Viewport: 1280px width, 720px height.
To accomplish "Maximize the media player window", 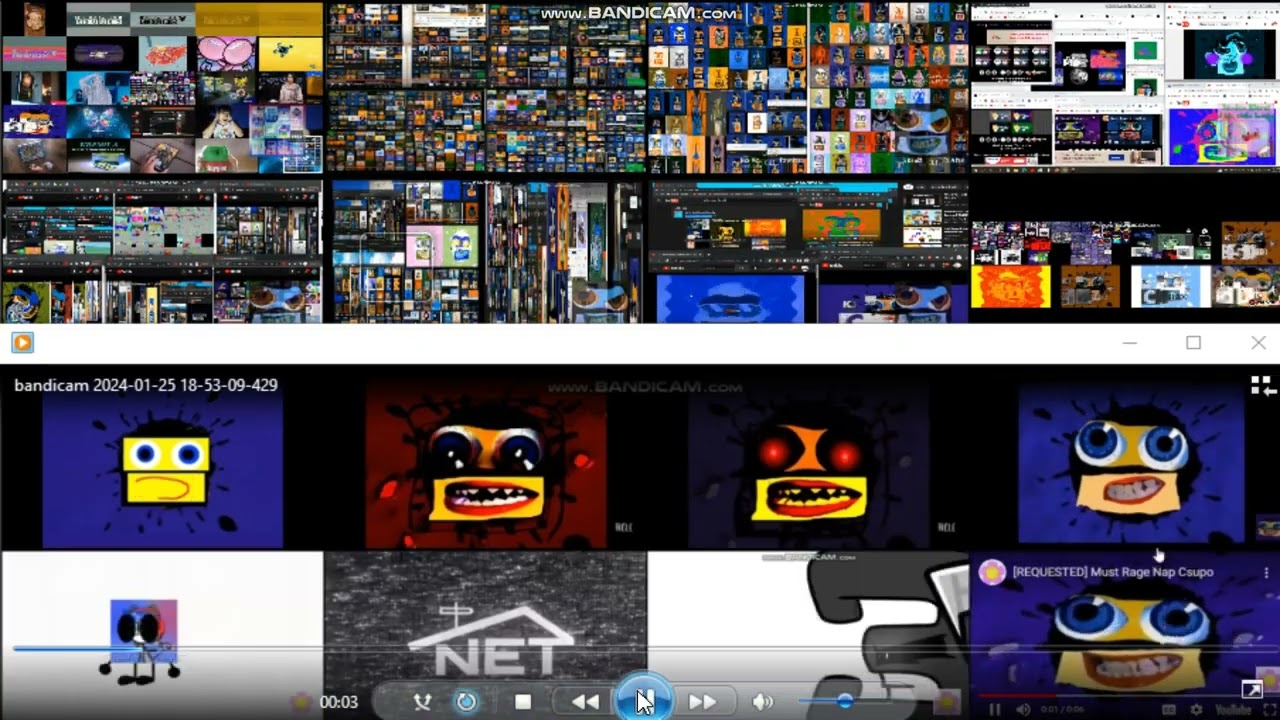I will point(1193,343).
